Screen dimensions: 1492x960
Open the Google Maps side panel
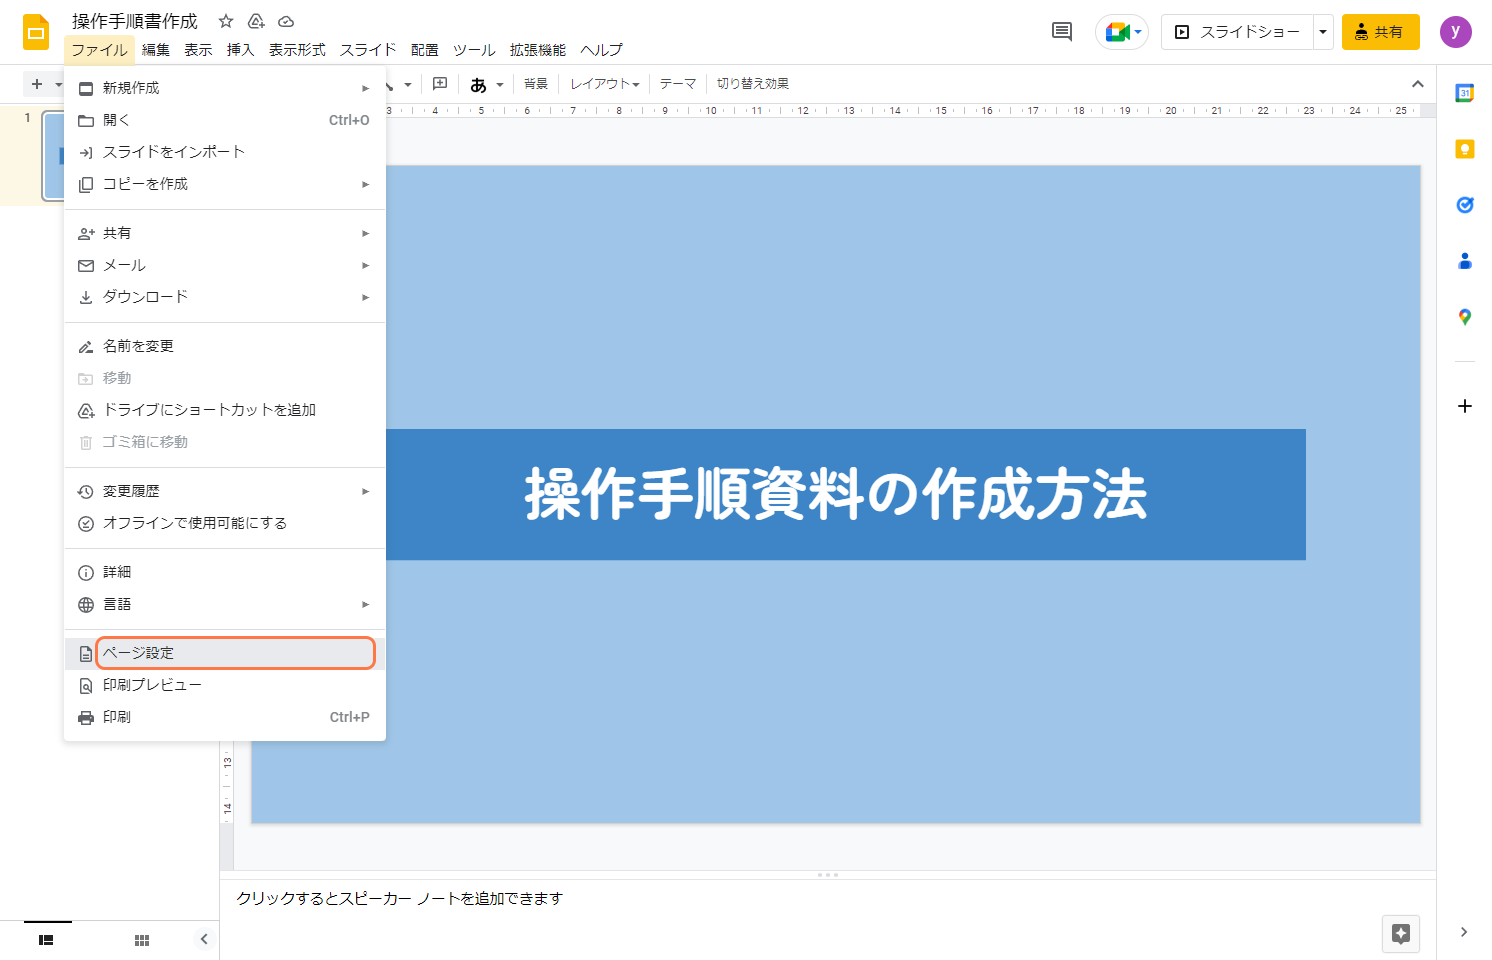[1465, 317]
